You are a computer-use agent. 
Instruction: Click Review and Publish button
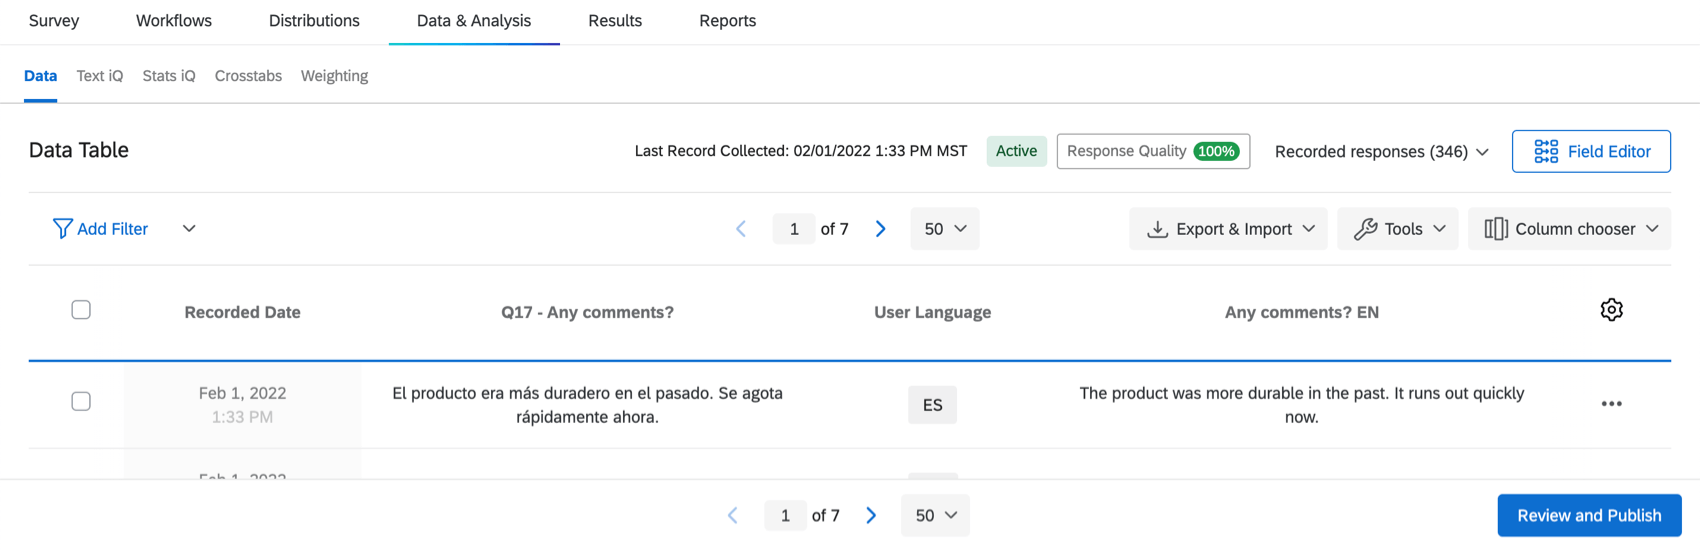1589,515
